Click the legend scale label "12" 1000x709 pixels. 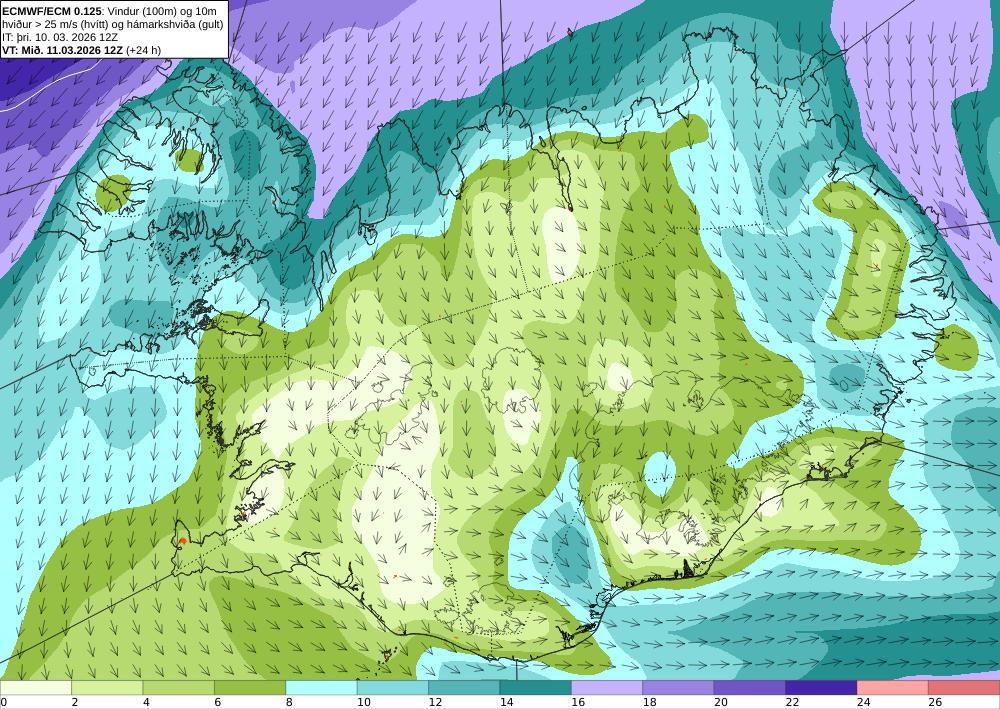click(435, 702)
